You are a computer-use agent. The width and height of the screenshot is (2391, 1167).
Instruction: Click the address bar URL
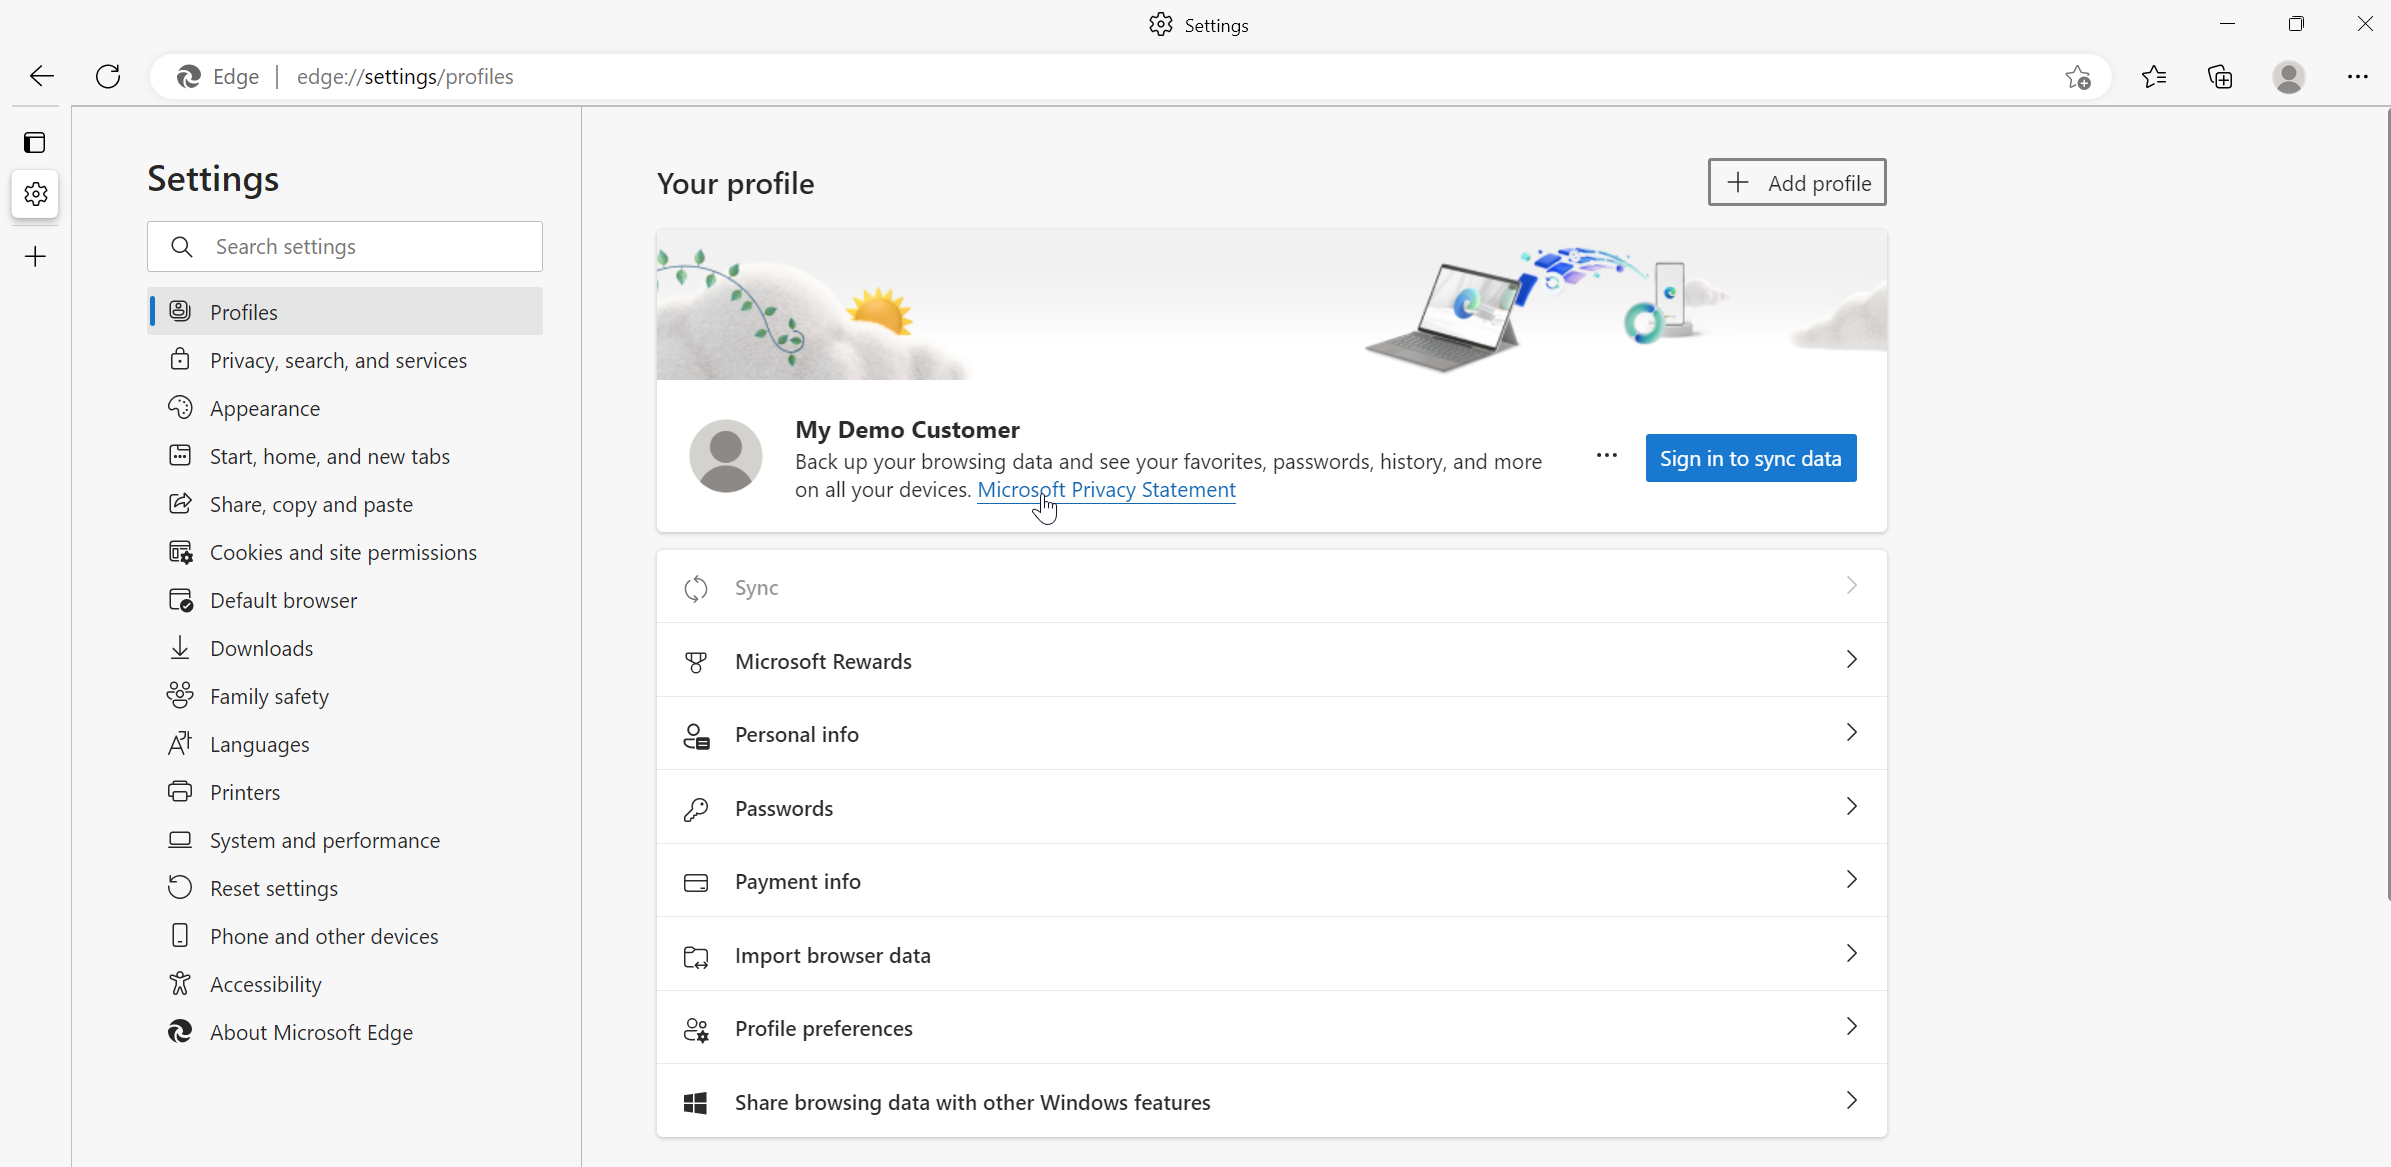click(405, 77)
